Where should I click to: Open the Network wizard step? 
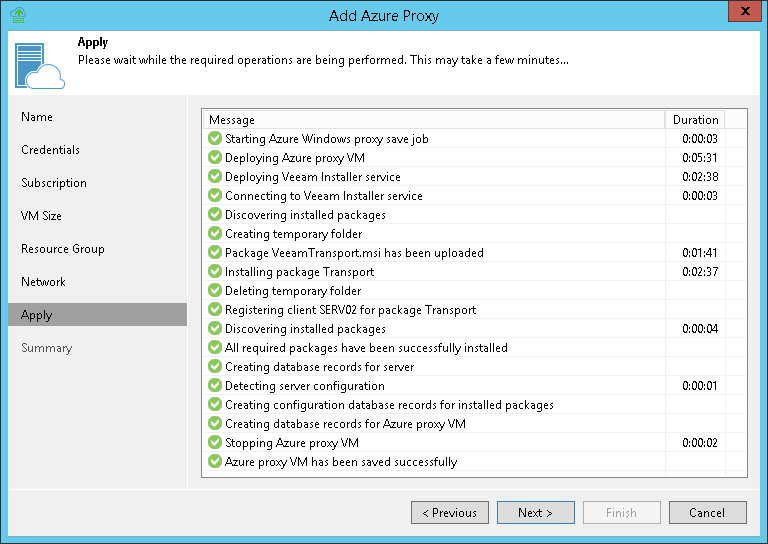click(43, 282)
